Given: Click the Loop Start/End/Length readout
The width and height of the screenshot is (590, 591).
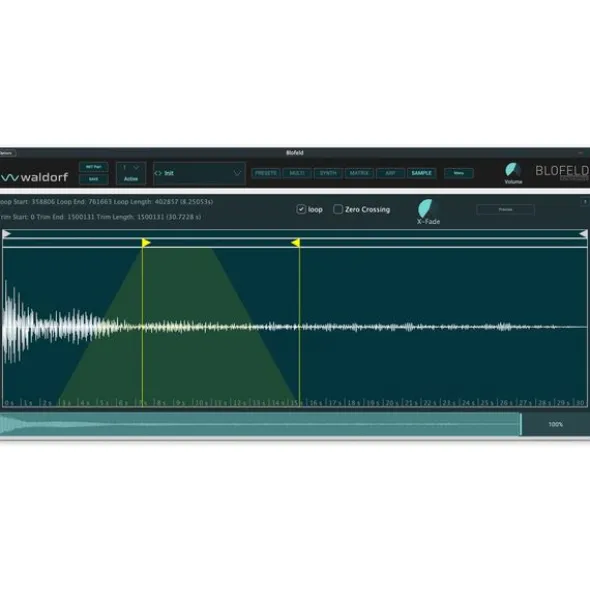Looking at the screenshot, I should click(x=106, y=202).
